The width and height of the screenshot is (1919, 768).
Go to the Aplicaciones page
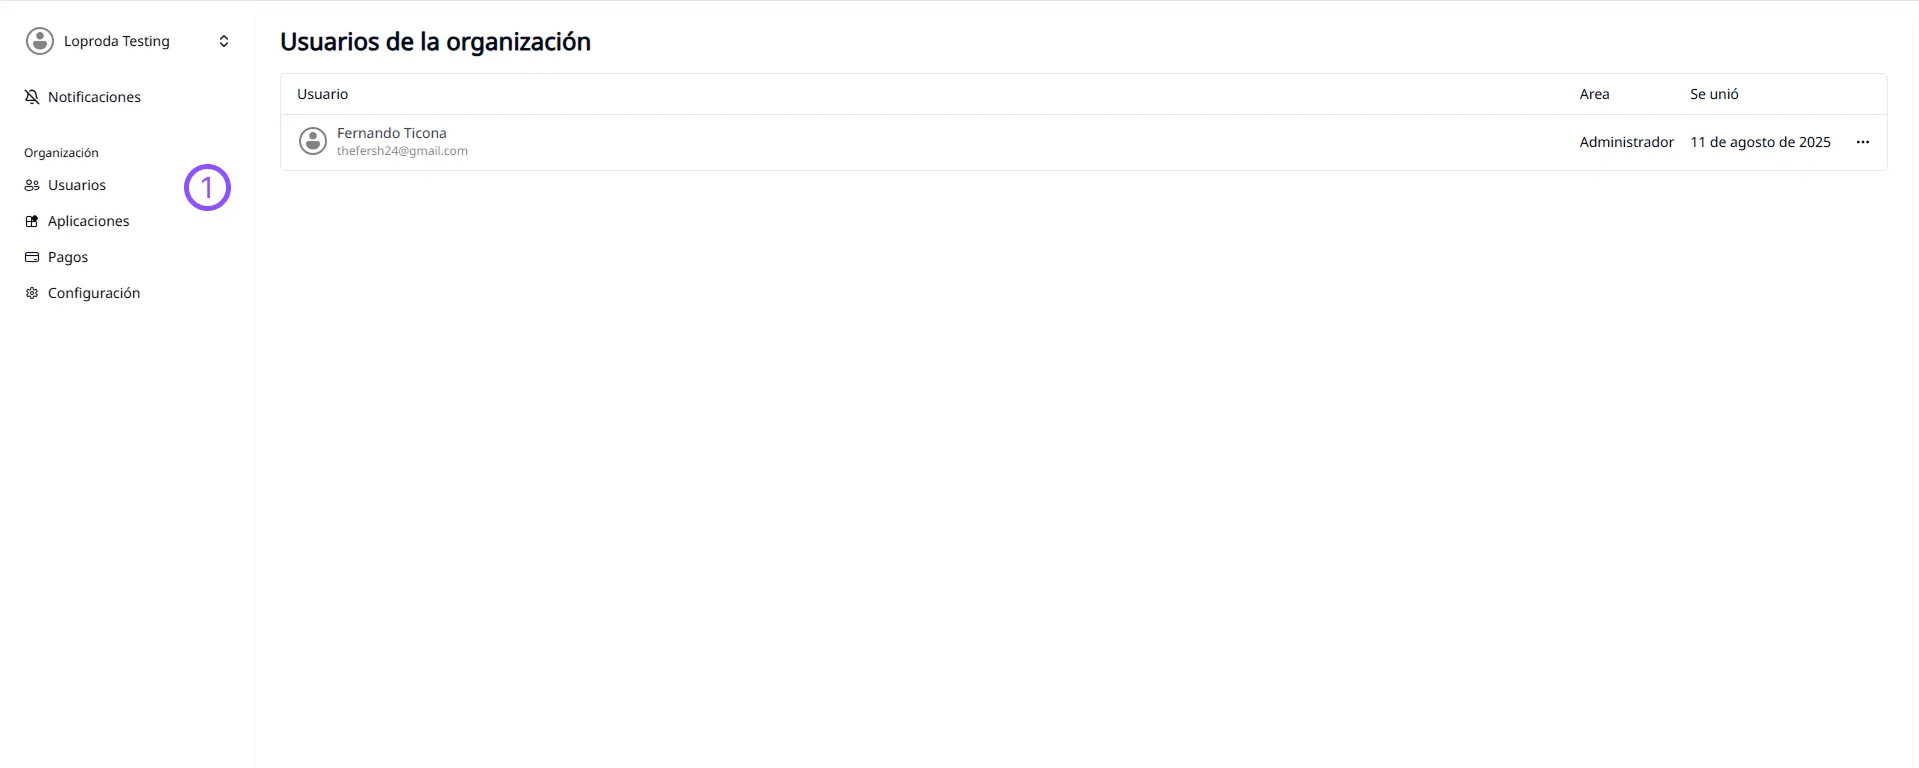[x=89, y=221]
